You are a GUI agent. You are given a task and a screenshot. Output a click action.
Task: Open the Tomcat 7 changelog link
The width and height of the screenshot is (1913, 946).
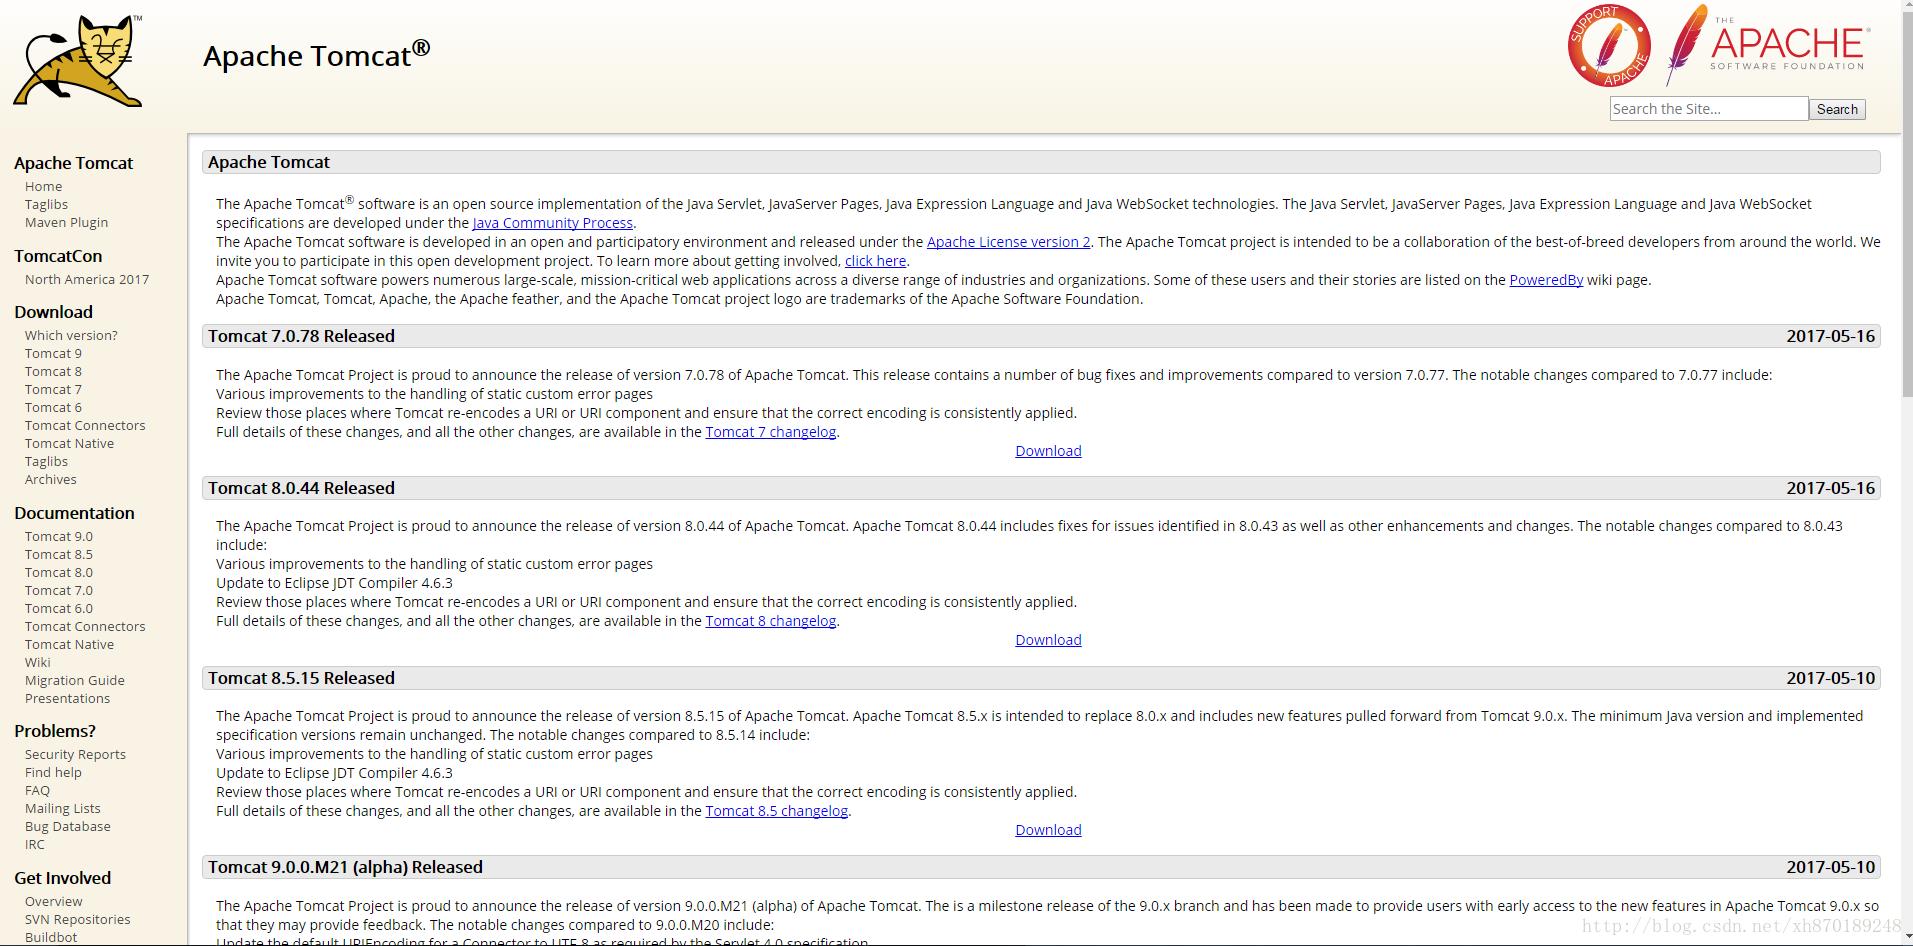point(770,432)
